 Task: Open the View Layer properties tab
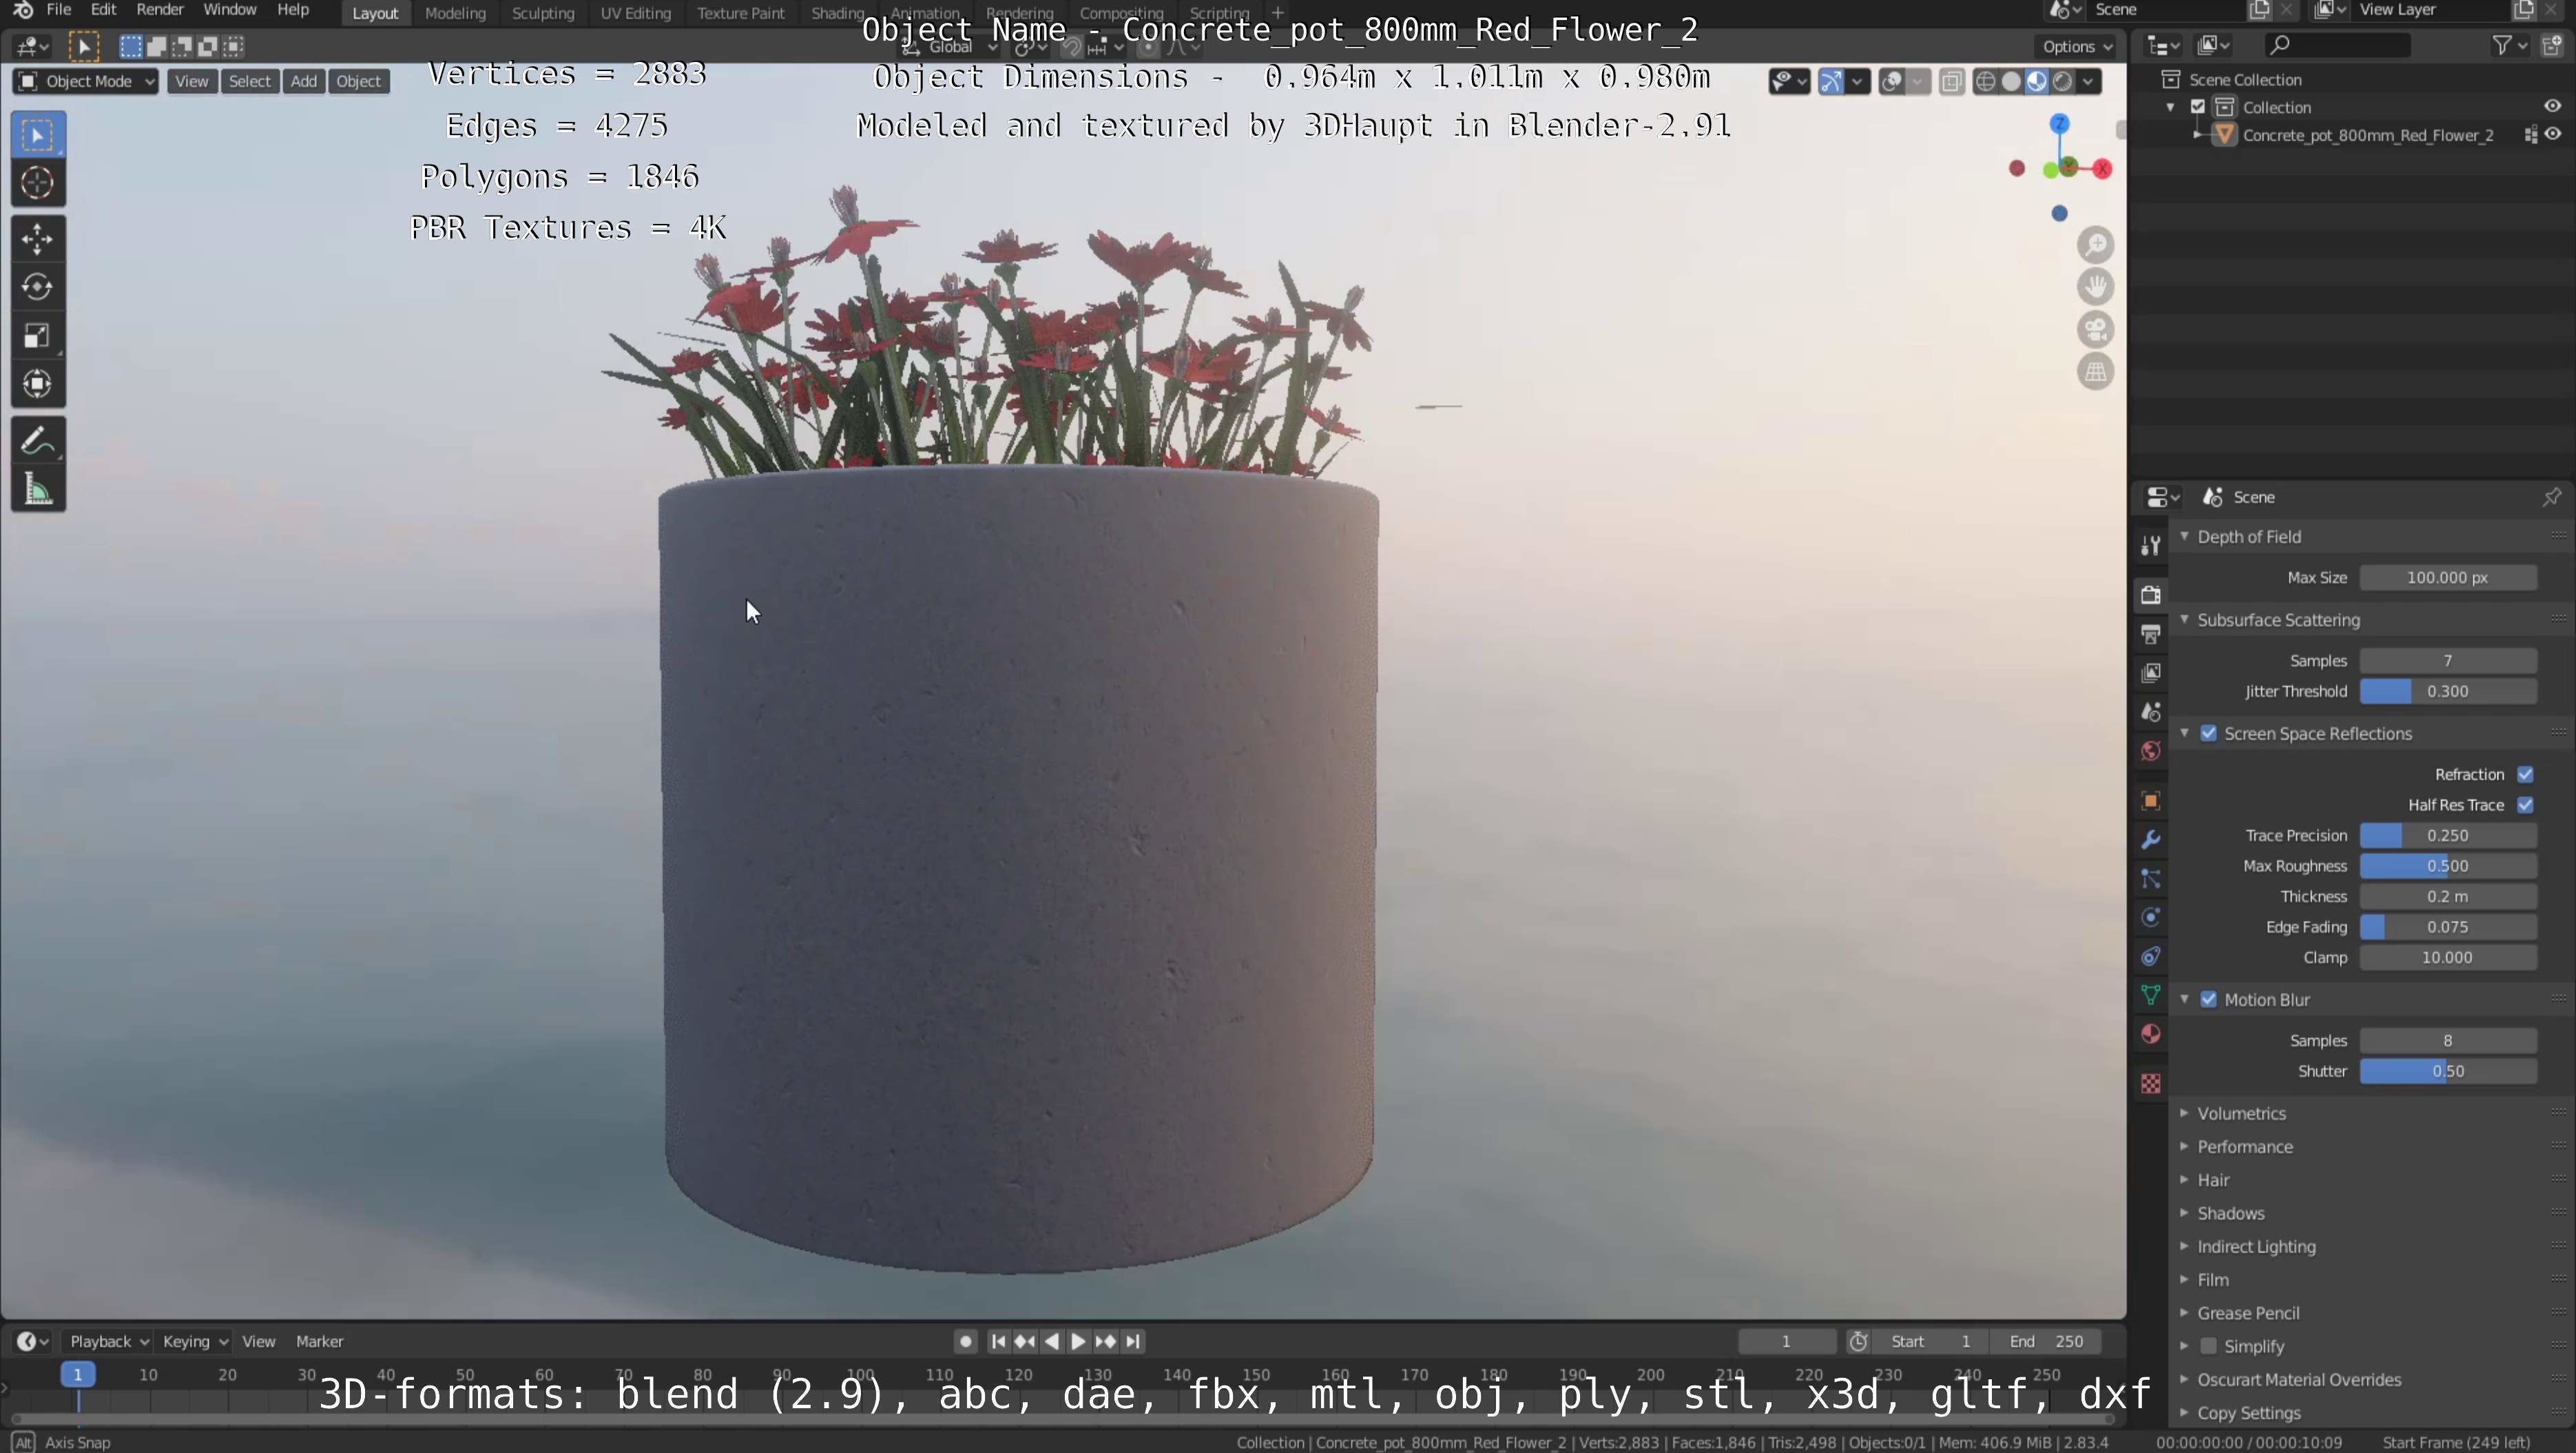[x=2150, y=673]
